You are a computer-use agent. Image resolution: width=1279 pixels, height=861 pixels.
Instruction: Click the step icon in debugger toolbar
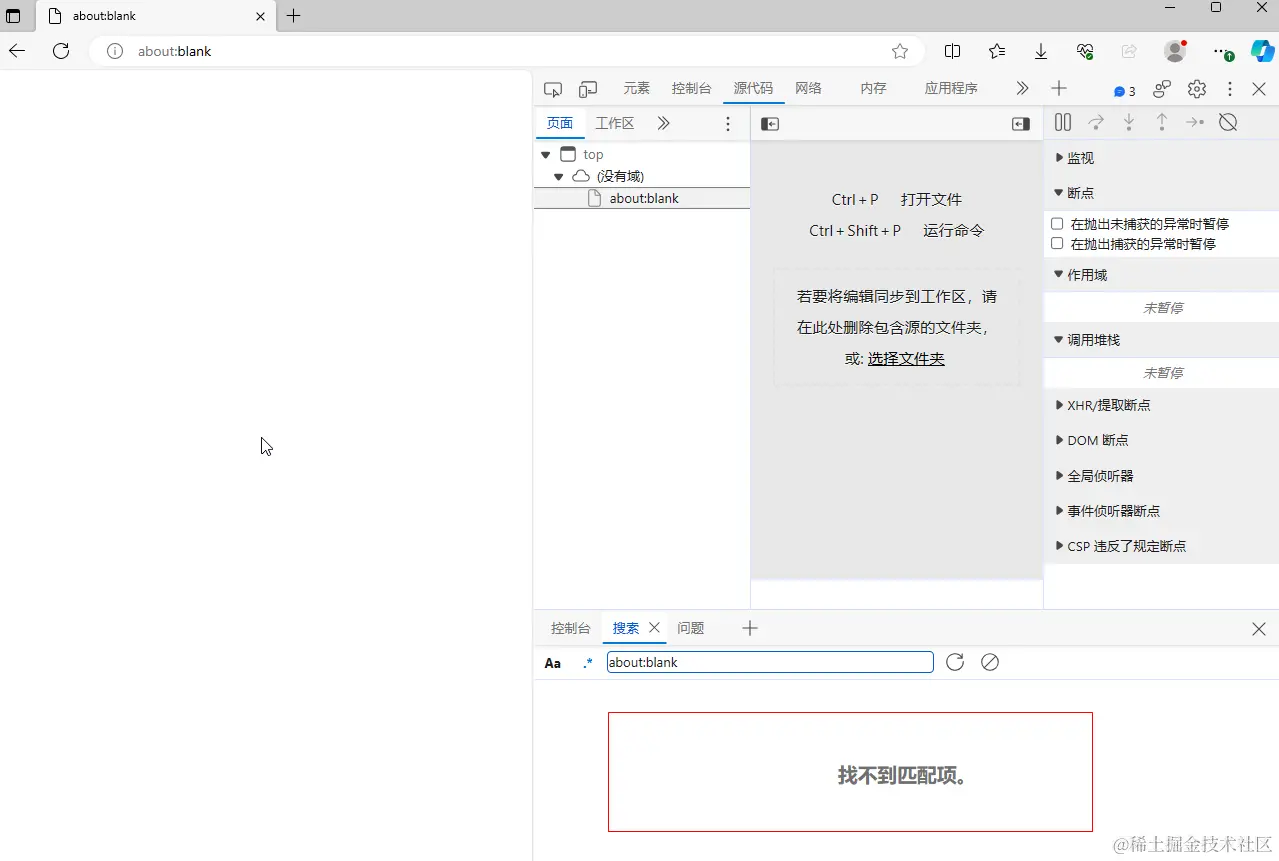(1195, 122)
